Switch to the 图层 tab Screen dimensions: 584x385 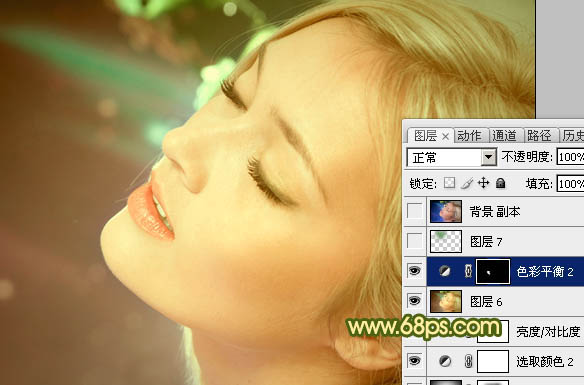(425, 136)
